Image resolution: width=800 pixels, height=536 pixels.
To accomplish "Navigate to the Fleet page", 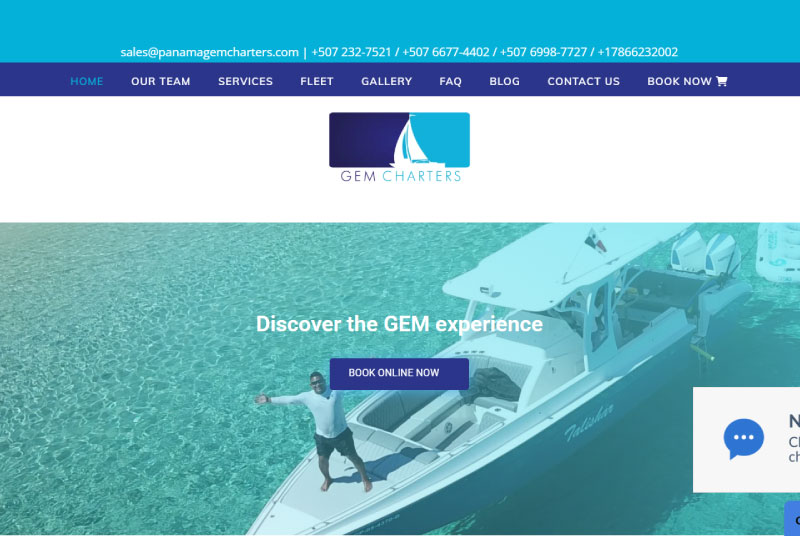I will coord(317,81).
